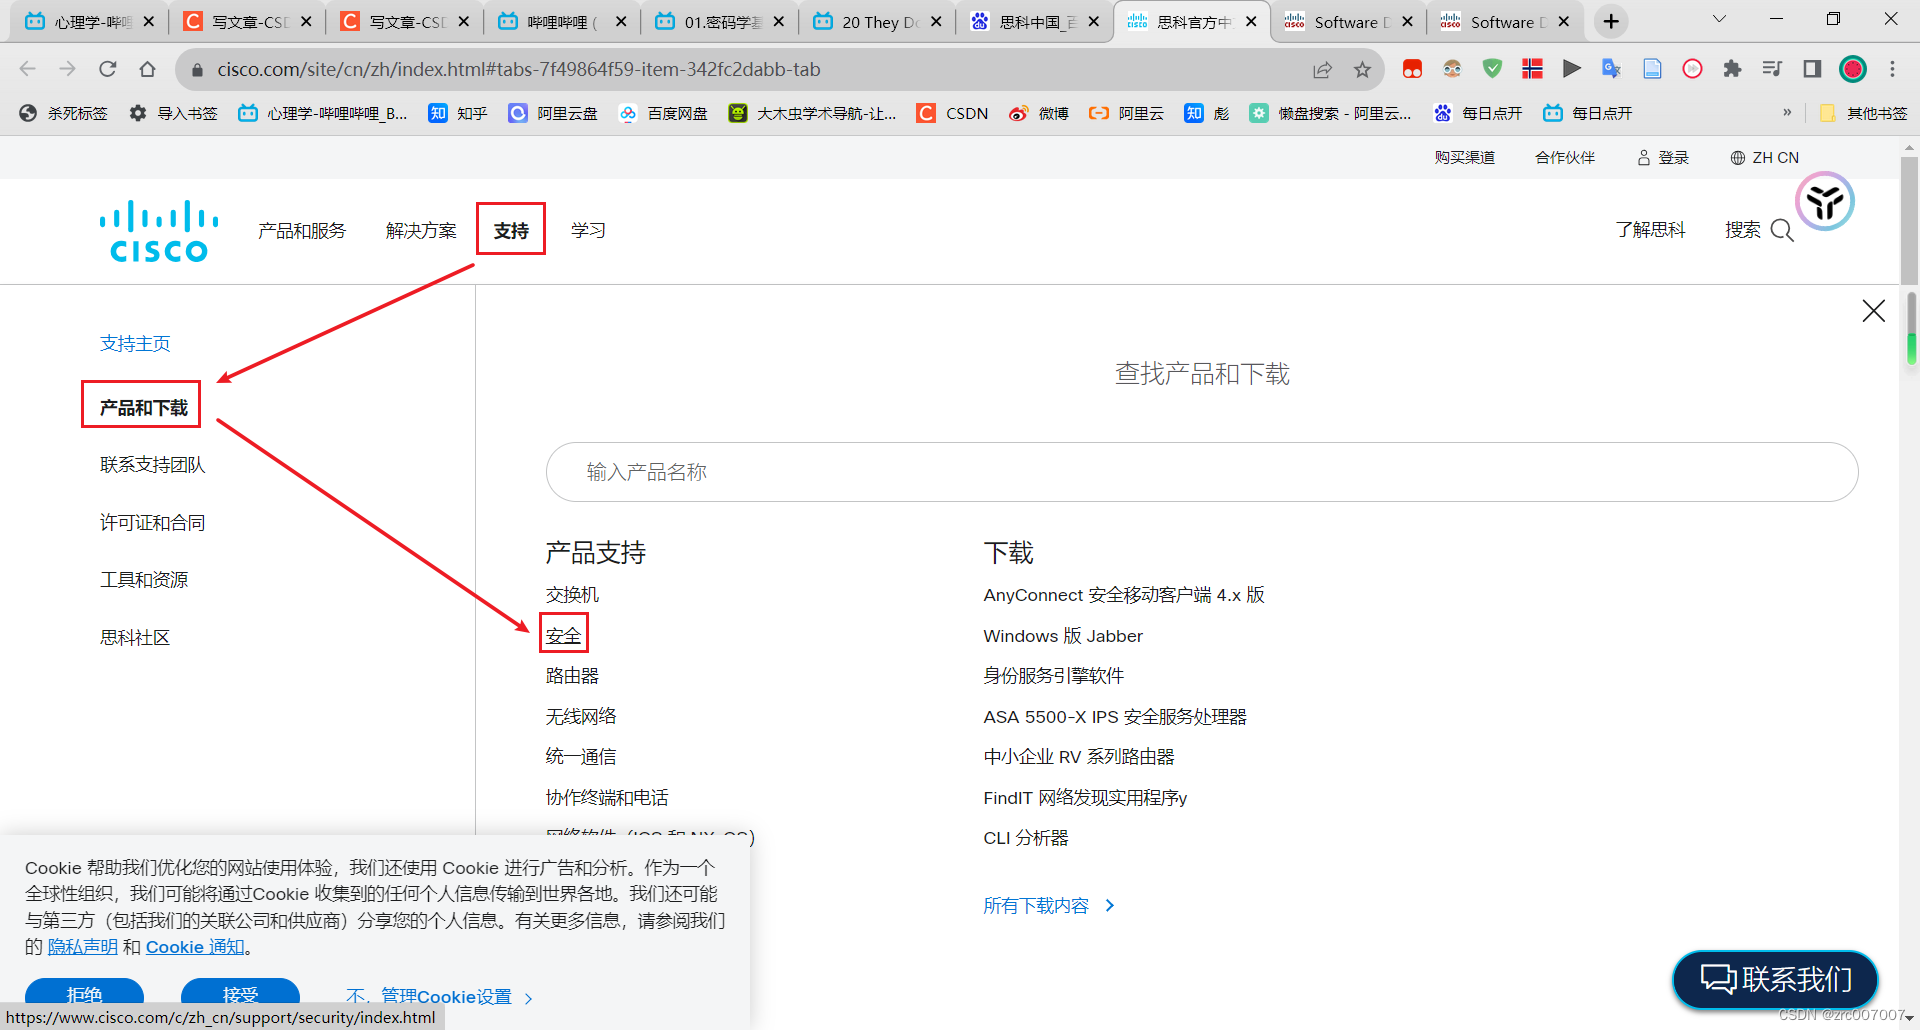Click the address bar URL
The width and height of the screenshot is (1920, 1030).
(519, 69)
